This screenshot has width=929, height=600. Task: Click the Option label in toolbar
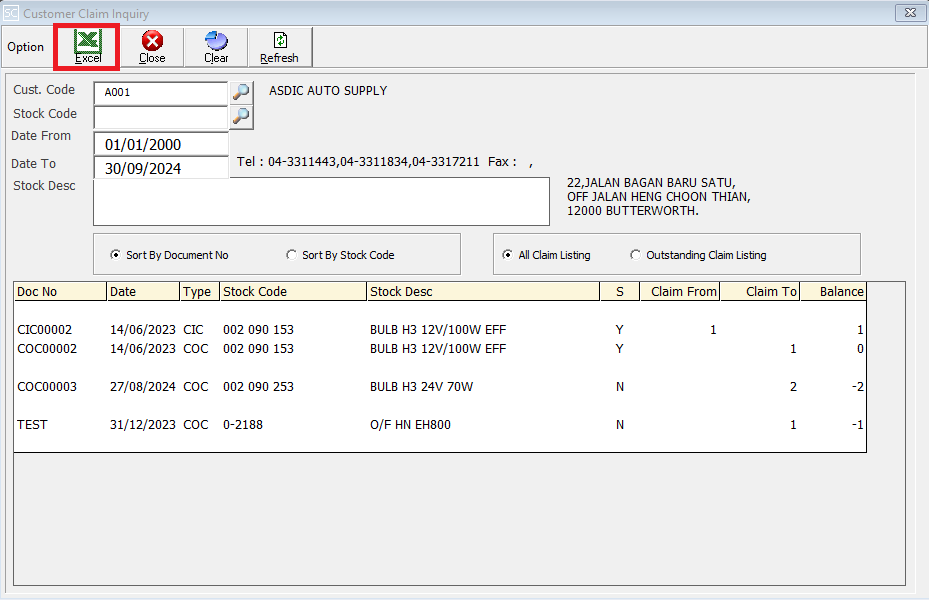tap(25, 47)
